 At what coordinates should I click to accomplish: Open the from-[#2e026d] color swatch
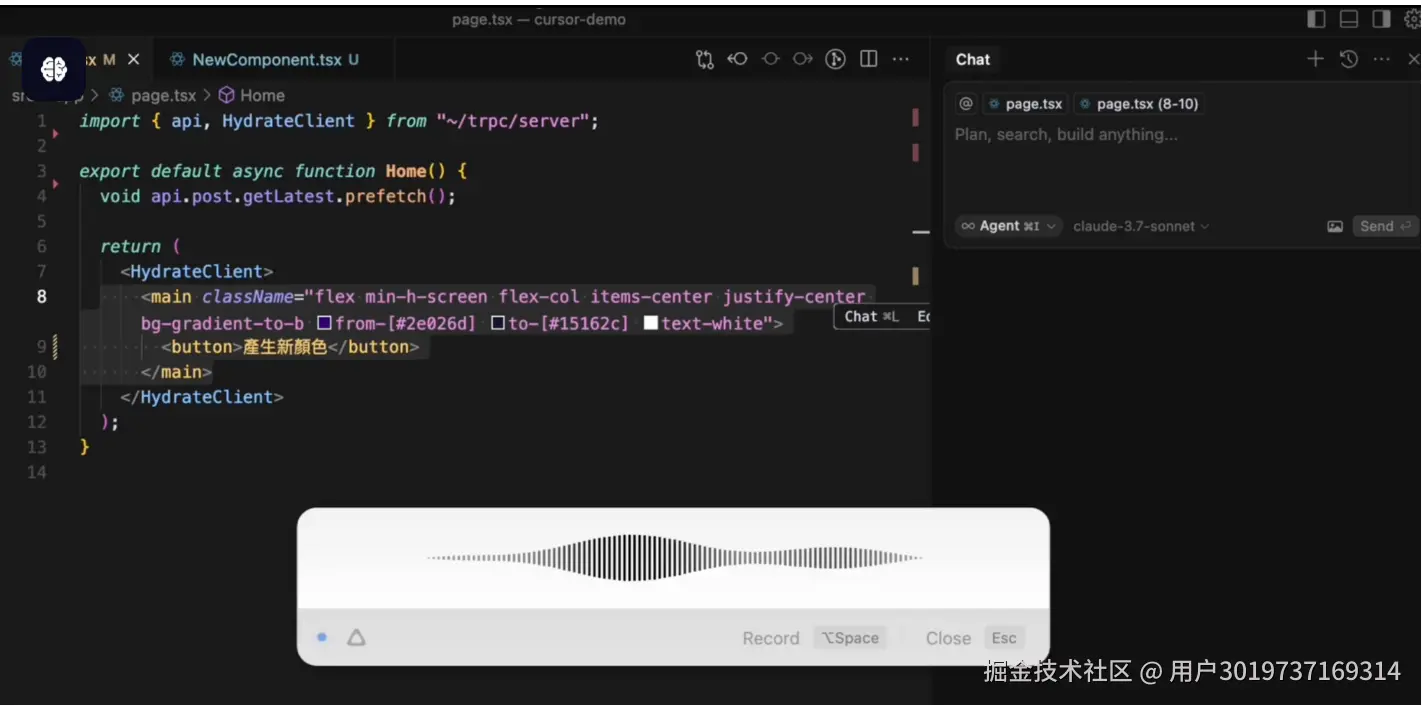[x=324, y=323]
